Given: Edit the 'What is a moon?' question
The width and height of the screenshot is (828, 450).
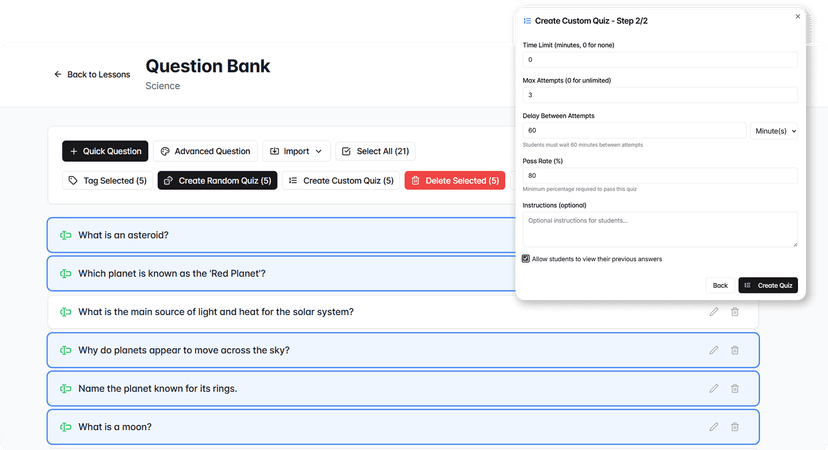Looking at the screenshot, I should point(714,427).
